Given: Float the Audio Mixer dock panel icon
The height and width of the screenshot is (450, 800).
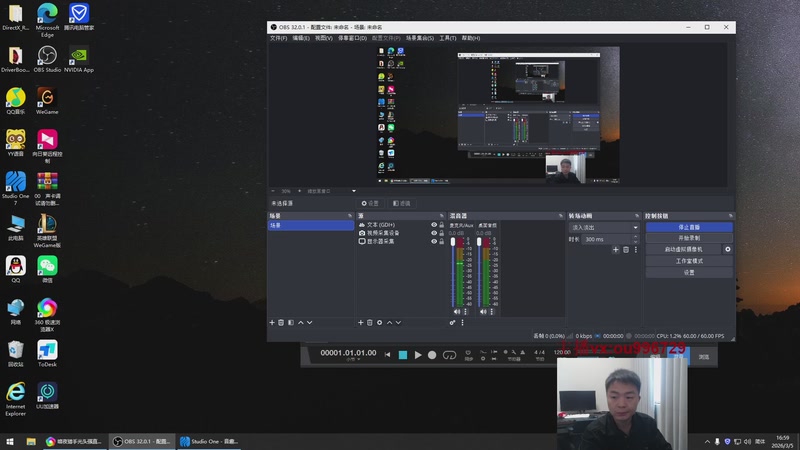Looking at the screenshot, I should 561,216.
